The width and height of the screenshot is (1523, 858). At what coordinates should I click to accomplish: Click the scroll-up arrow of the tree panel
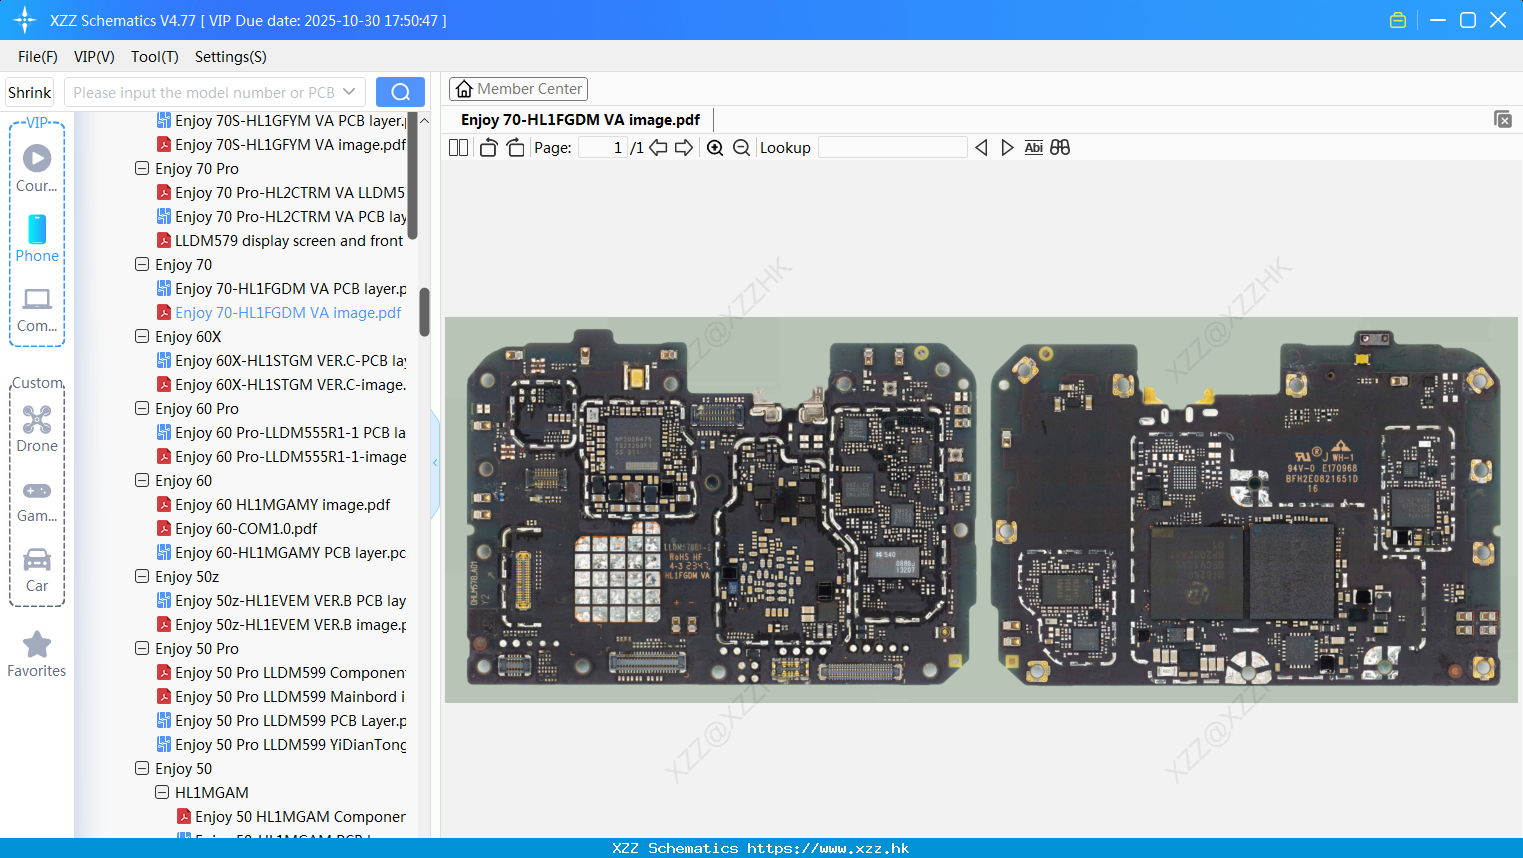(424, 120)
